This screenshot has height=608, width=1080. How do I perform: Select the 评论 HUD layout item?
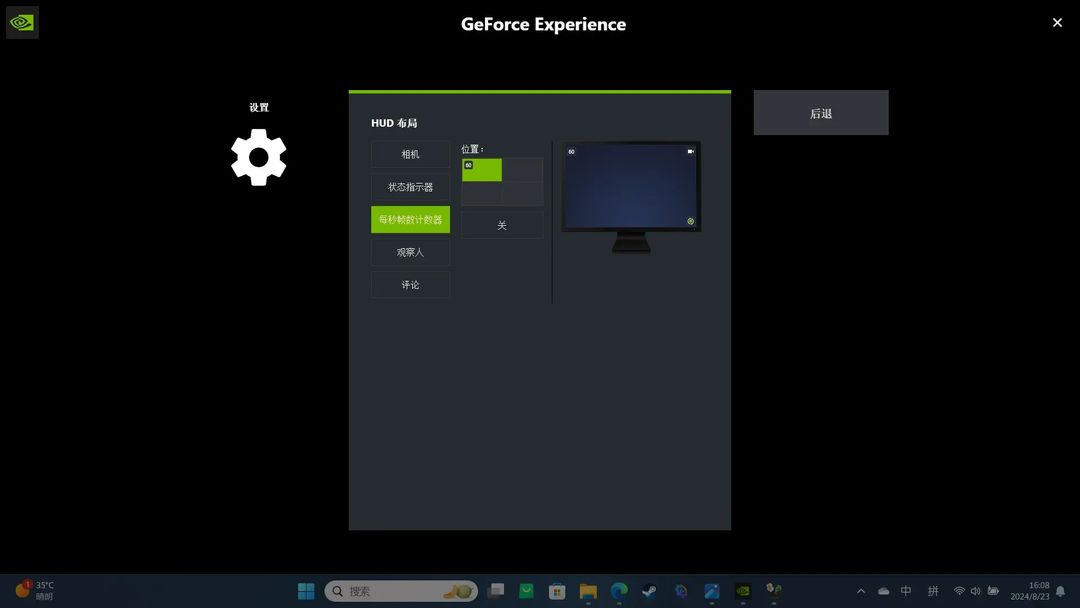pyautogui.click(x=411, y=284)
